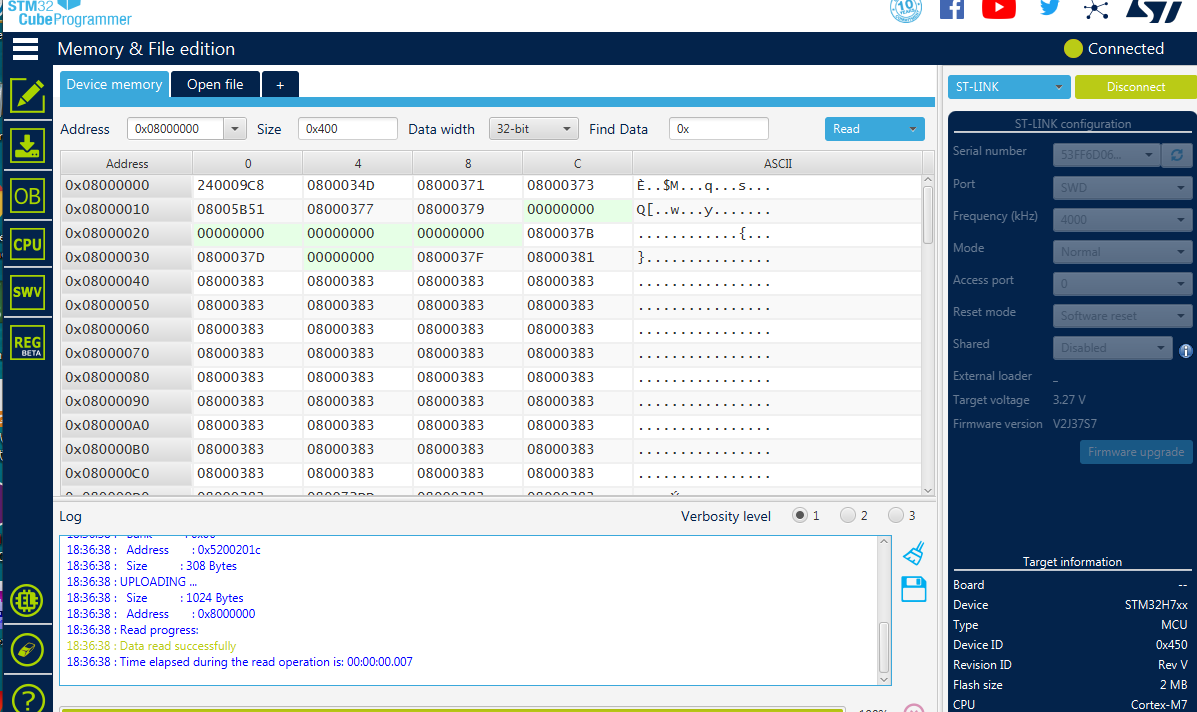Open the OB option bytes icon
This screenshot has height=712, width=1197.
(x=27, y=196)
